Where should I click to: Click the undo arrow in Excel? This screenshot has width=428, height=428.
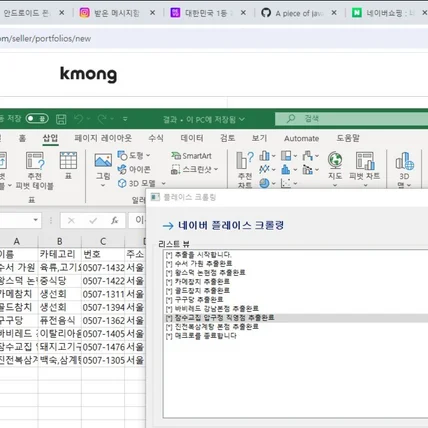click(x=78, y=119)
